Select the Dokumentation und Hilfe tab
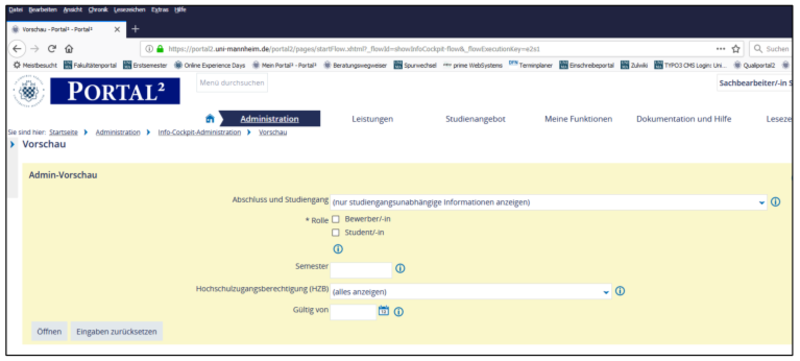Image resolution: width=800 pixels, height=361 pixels. (x=684, y=119)
